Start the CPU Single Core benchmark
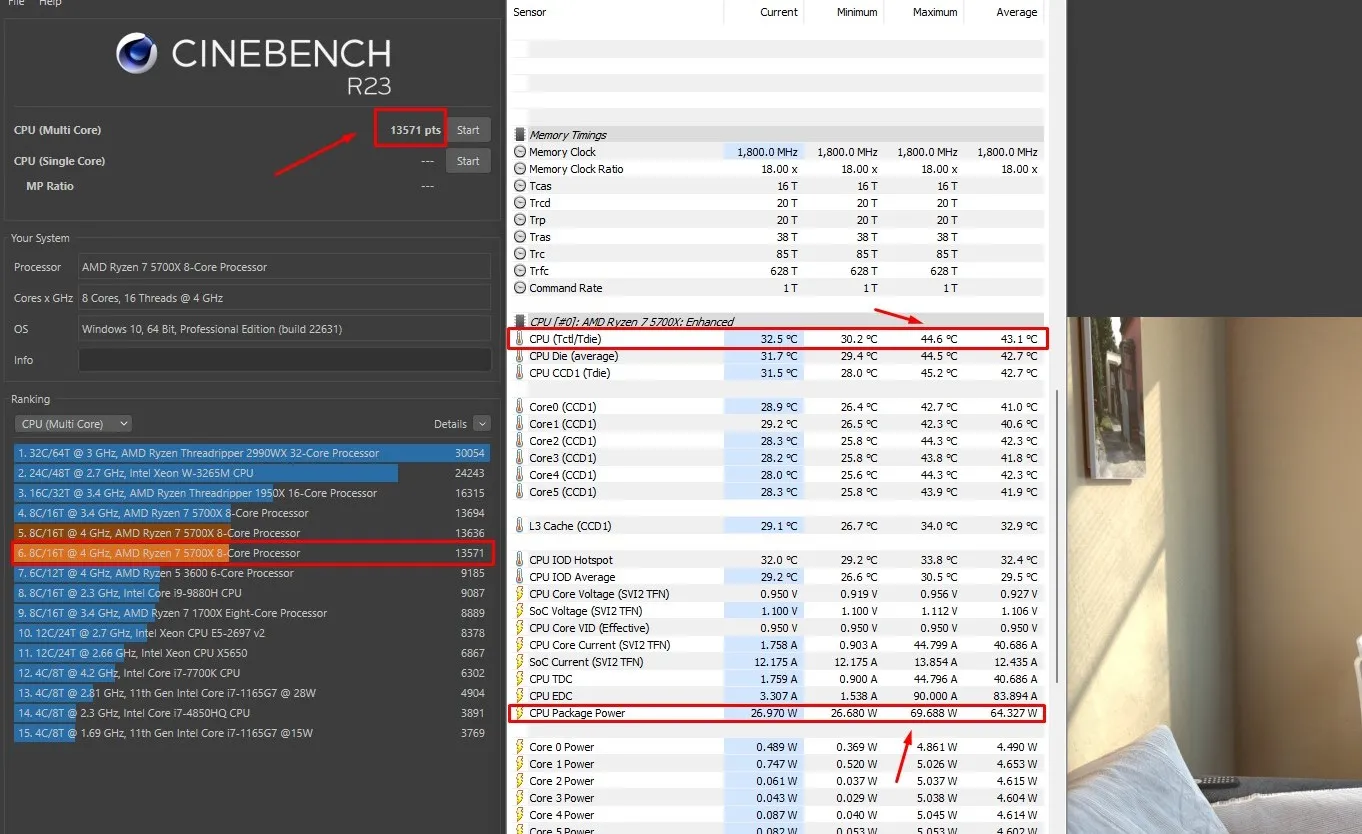The height and width of the screenshot is (834, 1362). pos(468,161)
